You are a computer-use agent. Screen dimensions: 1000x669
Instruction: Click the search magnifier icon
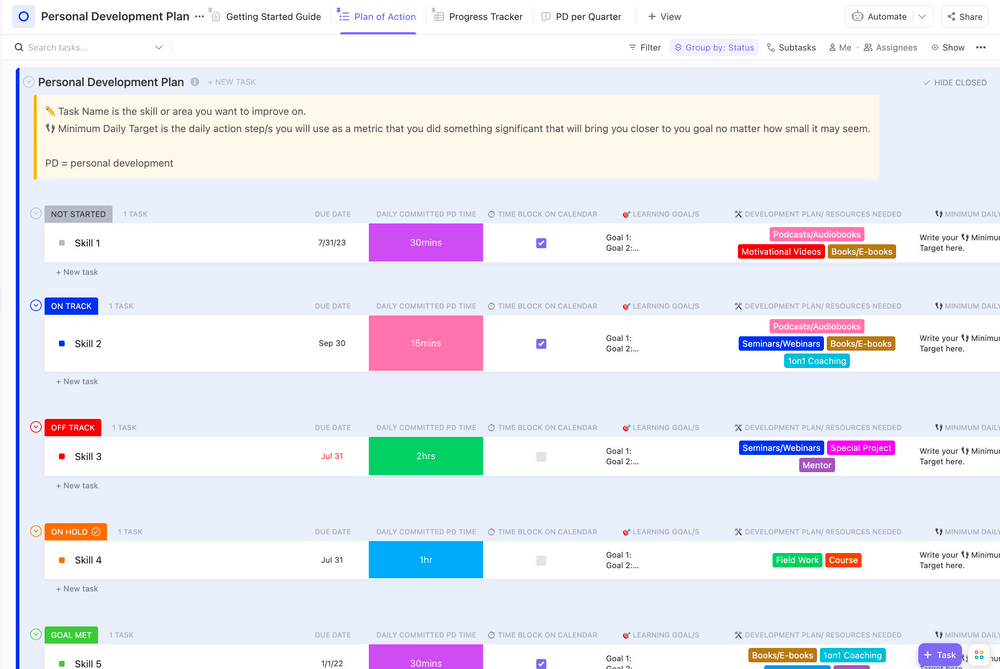19,47
